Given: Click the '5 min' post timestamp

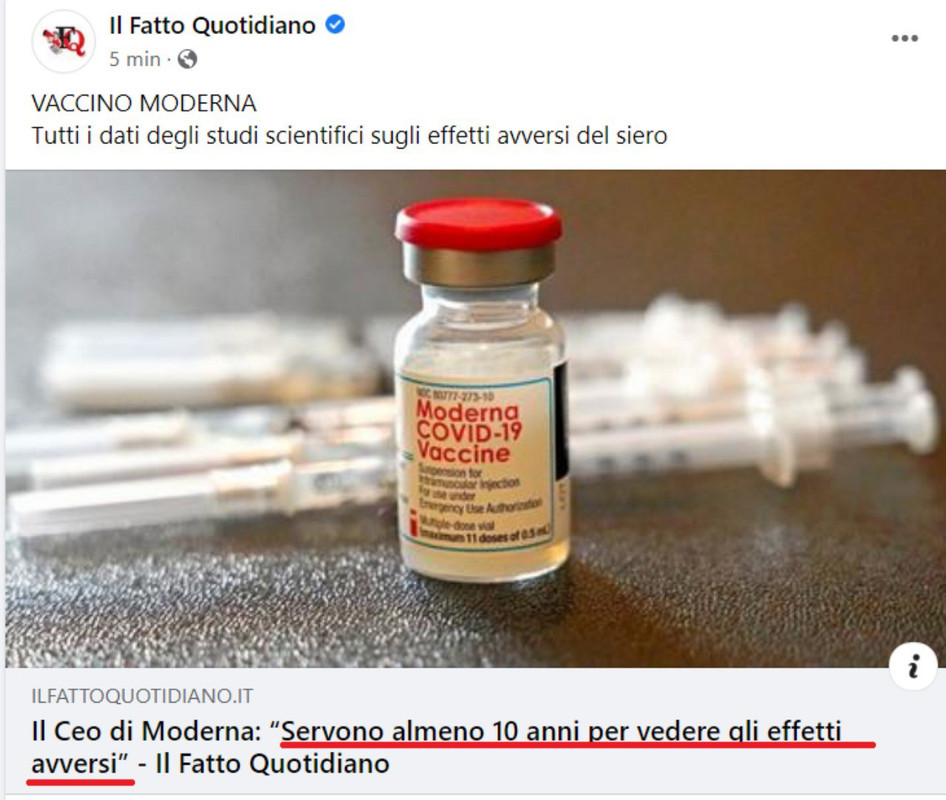Looking at the screenshot, I should tap(135, 59).
